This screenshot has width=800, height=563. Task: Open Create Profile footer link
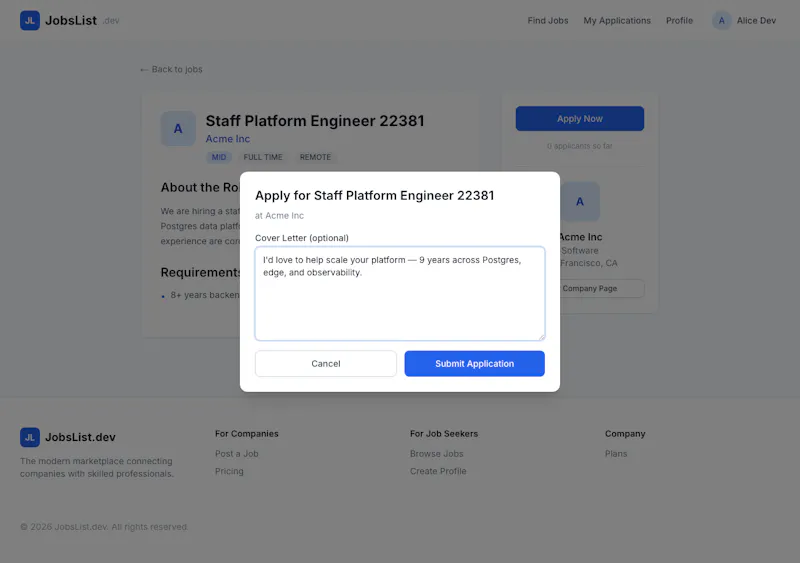(x=438, y=471)
